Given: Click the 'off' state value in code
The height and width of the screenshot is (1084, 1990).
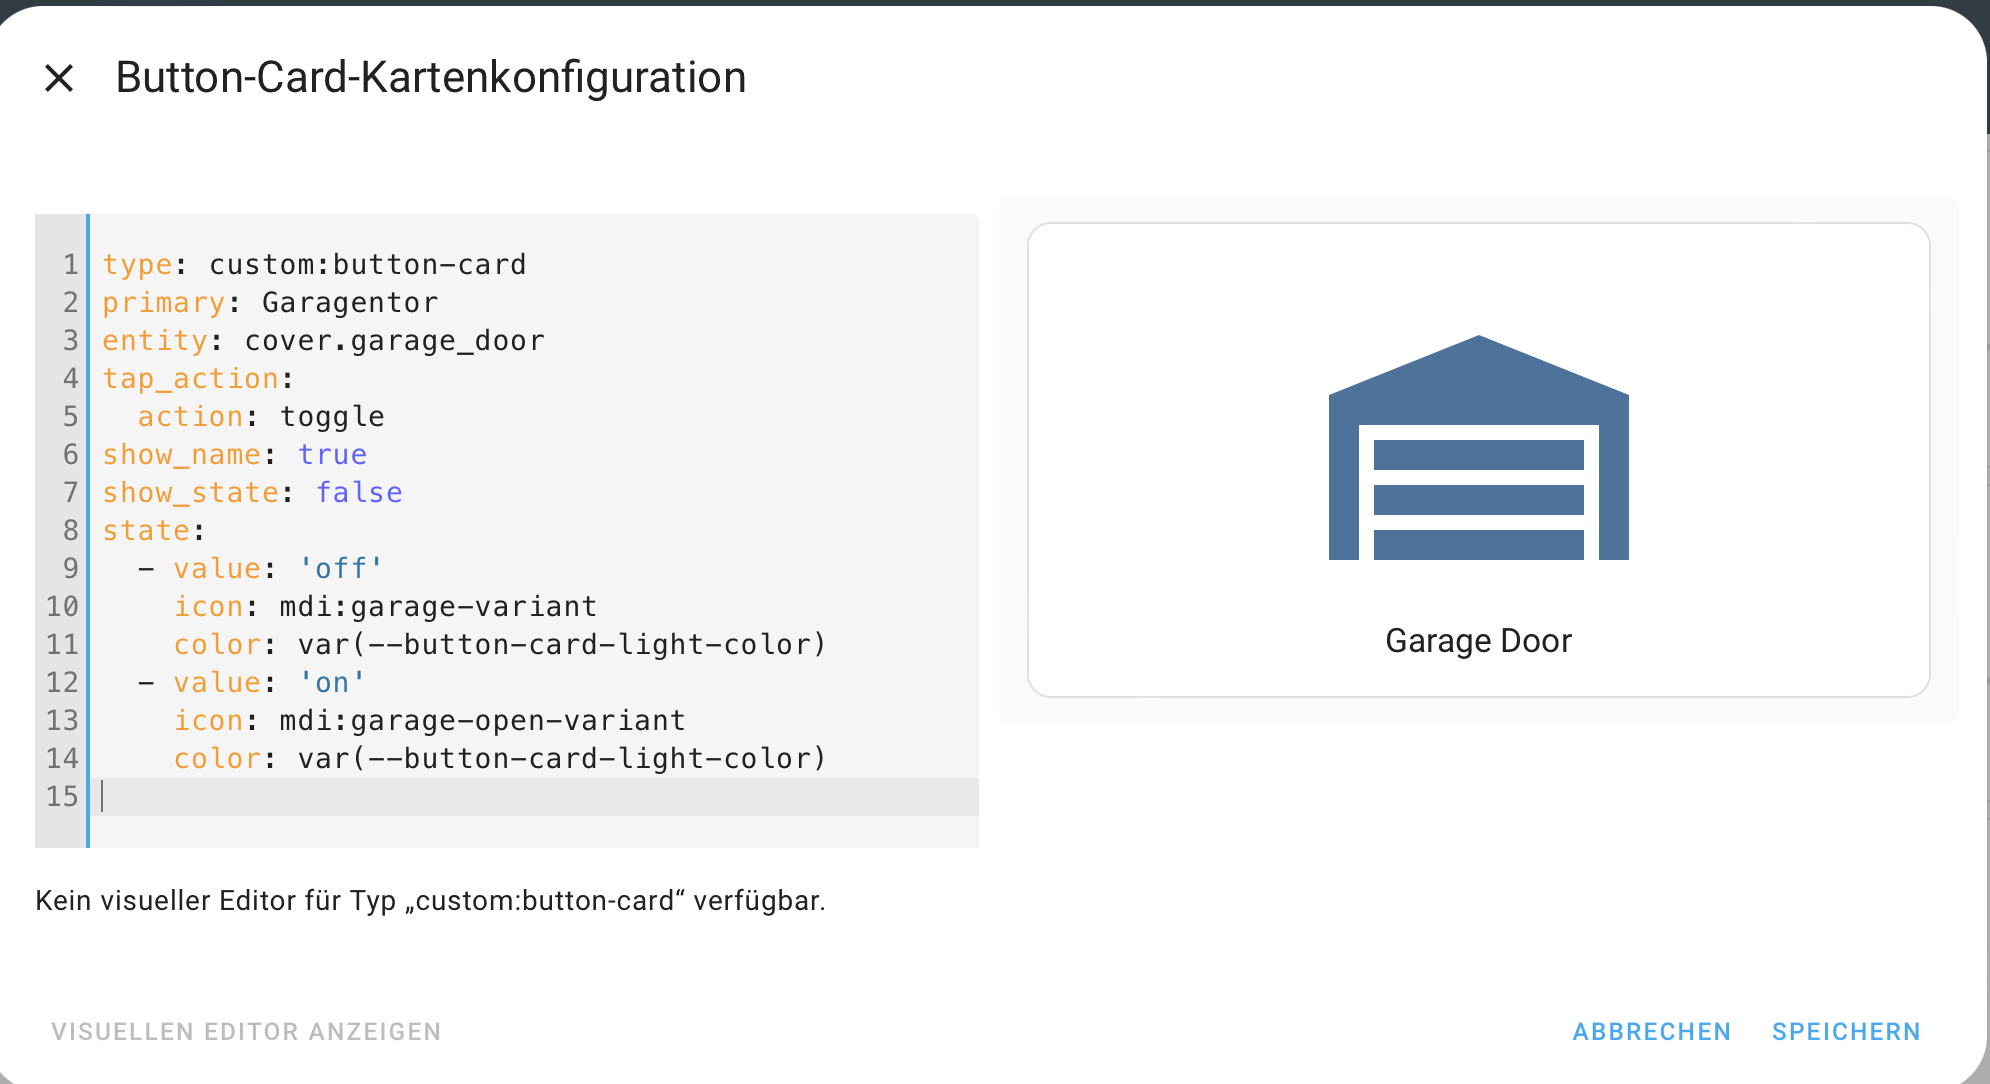Looking at the screenshot, I should pyautogui.click(x=341, y=569).
